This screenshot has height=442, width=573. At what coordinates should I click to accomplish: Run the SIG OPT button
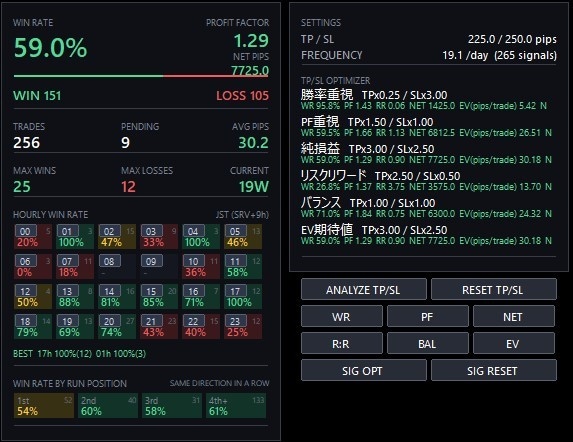point(364,371)
